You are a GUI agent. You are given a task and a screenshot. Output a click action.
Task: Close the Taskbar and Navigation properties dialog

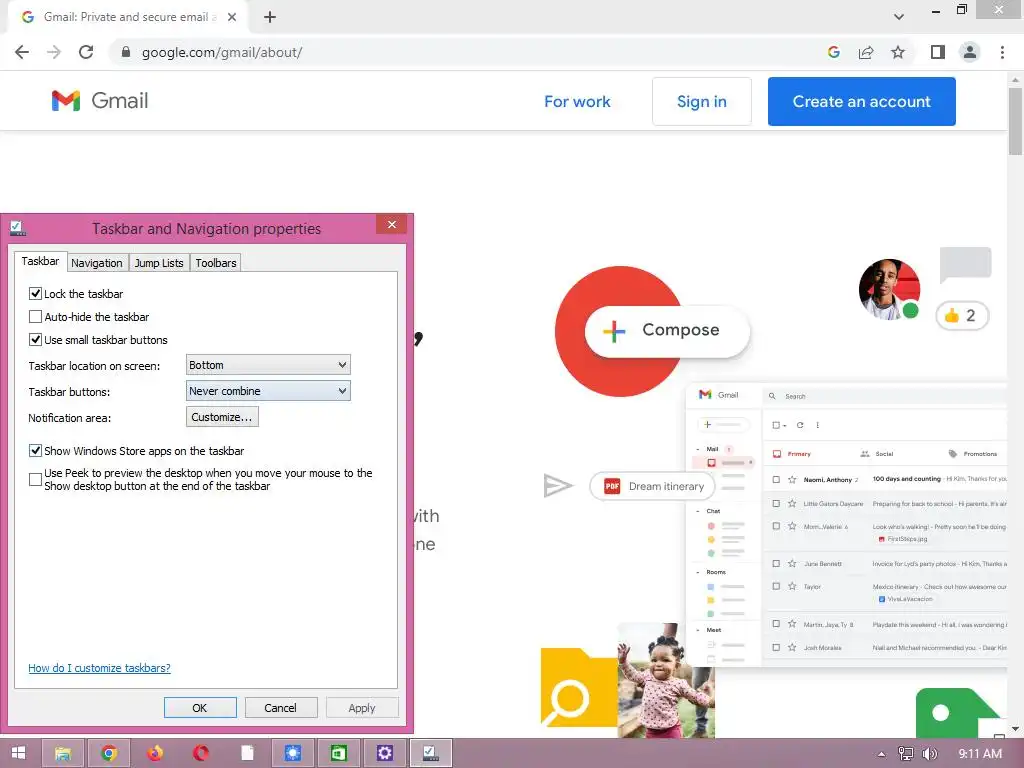coord(391,225)
